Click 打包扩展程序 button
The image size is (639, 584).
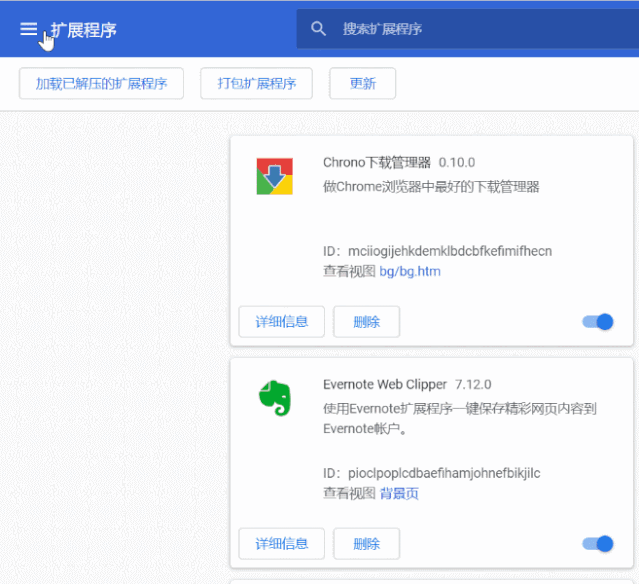(256, 83)
